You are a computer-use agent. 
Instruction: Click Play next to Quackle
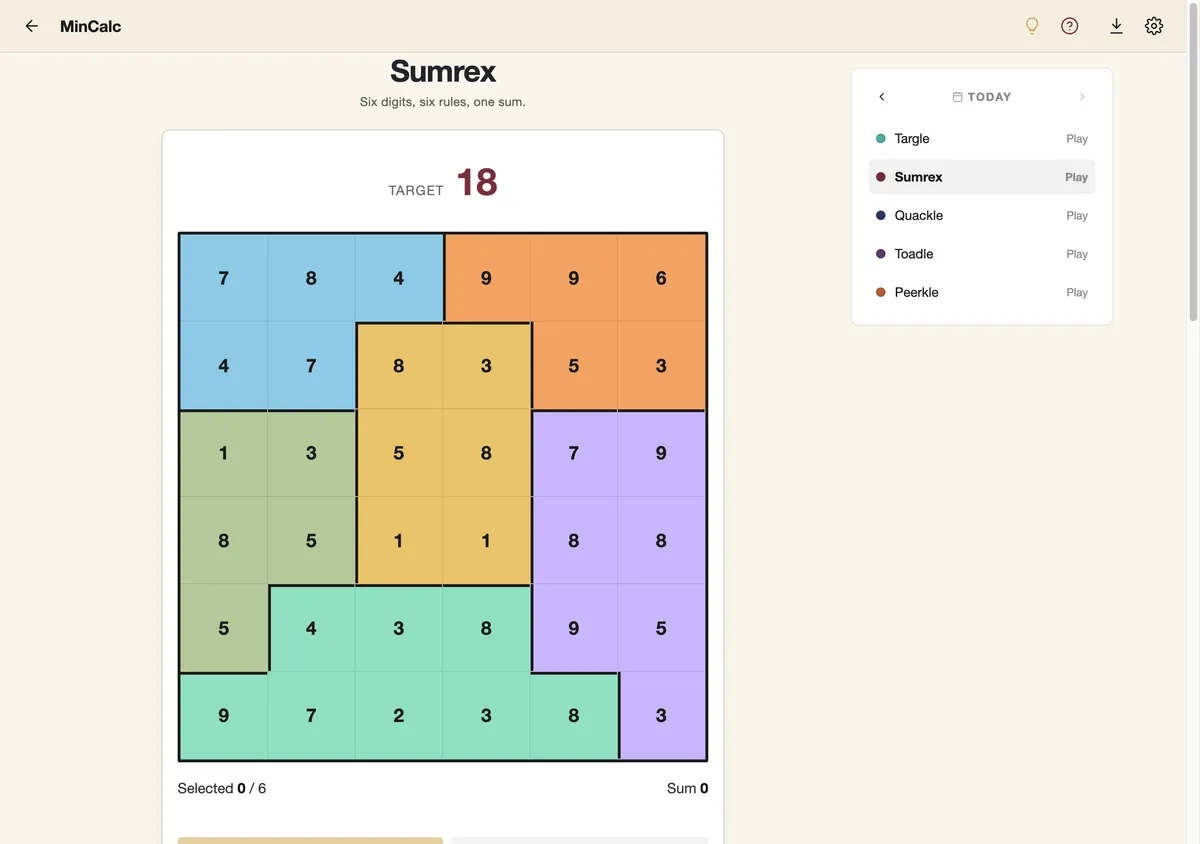tap(1077, 215)
